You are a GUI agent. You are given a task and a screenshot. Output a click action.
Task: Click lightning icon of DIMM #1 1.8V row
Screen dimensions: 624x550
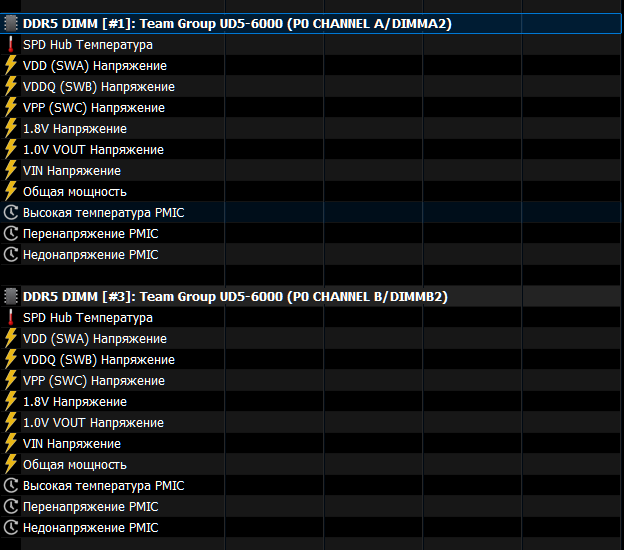11,129
